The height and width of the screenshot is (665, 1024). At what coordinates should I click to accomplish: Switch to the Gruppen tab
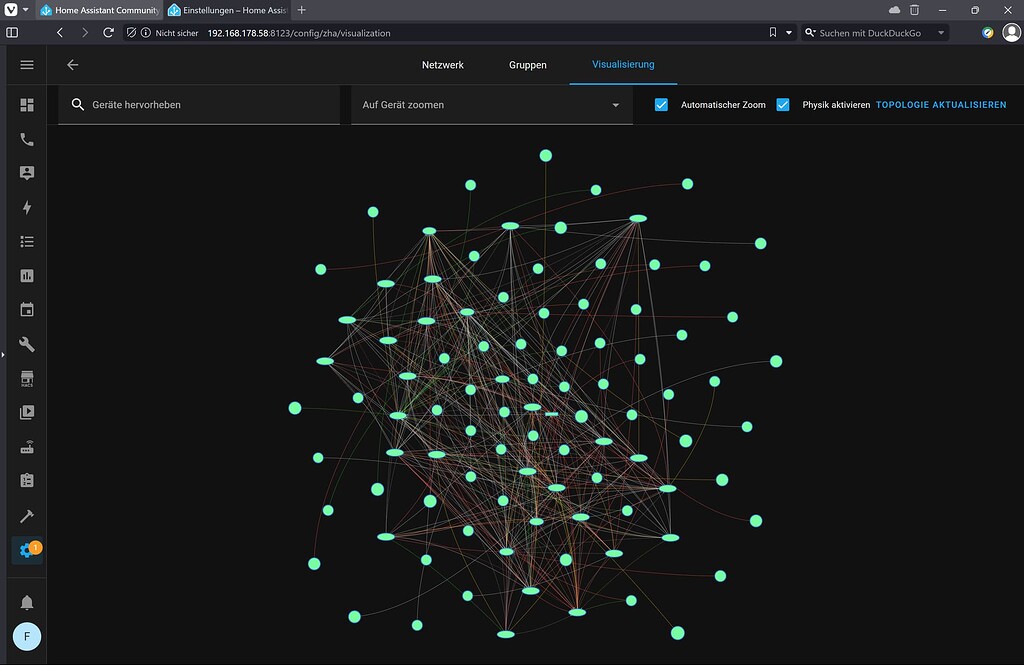[527, 65]
